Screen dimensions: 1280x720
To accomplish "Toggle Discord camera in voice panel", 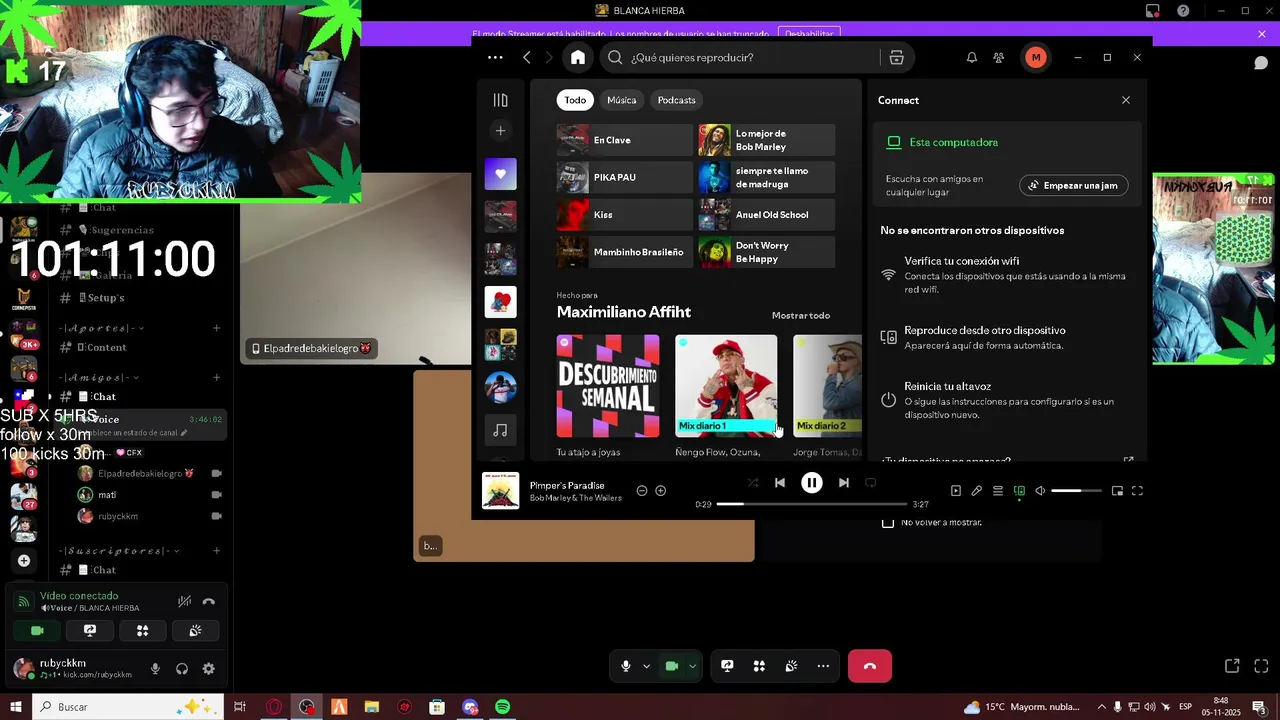I will [x=38, y=631].
